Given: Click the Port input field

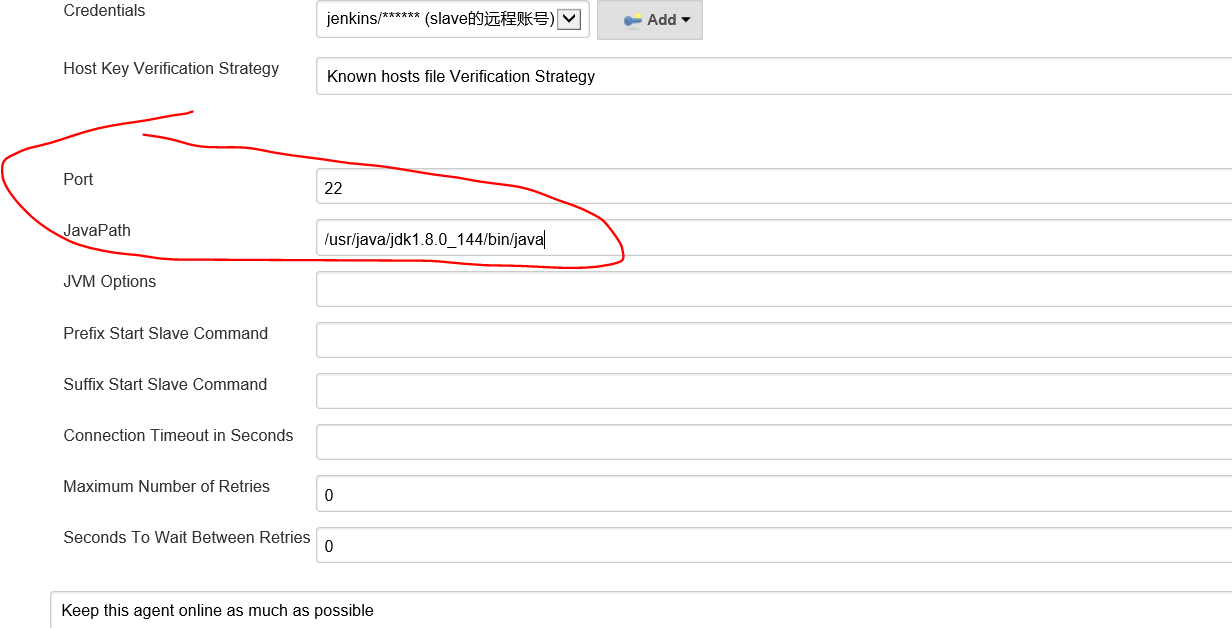Looking at the screenshot, I should click(x=774, y=186).
